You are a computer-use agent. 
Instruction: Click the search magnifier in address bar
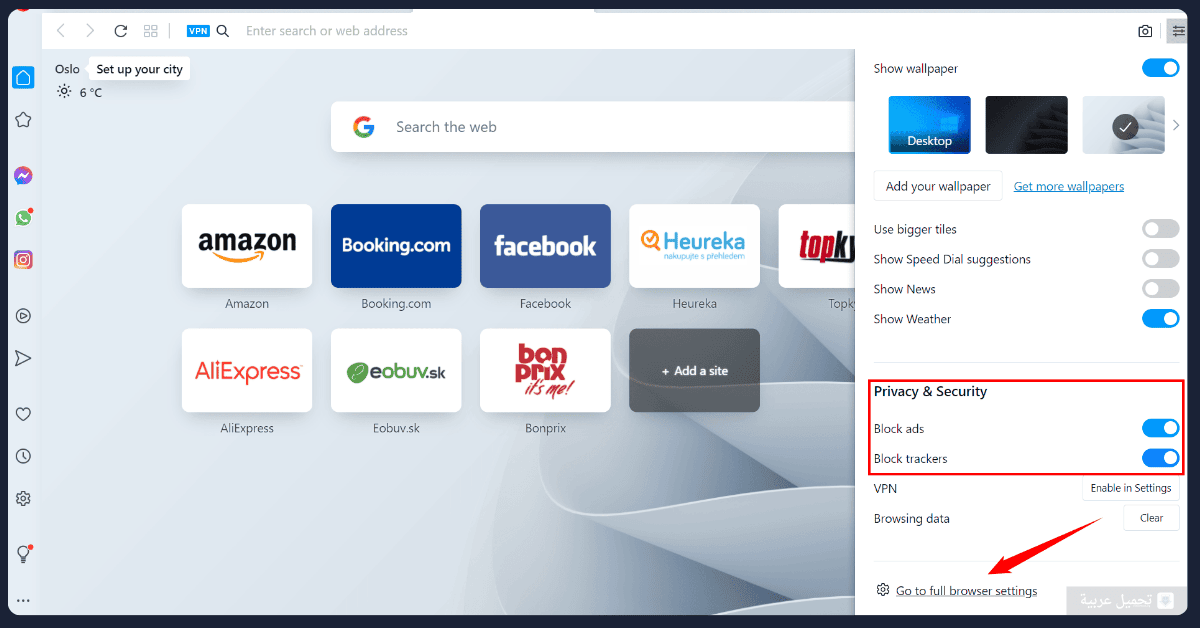[x=223, y=31]
